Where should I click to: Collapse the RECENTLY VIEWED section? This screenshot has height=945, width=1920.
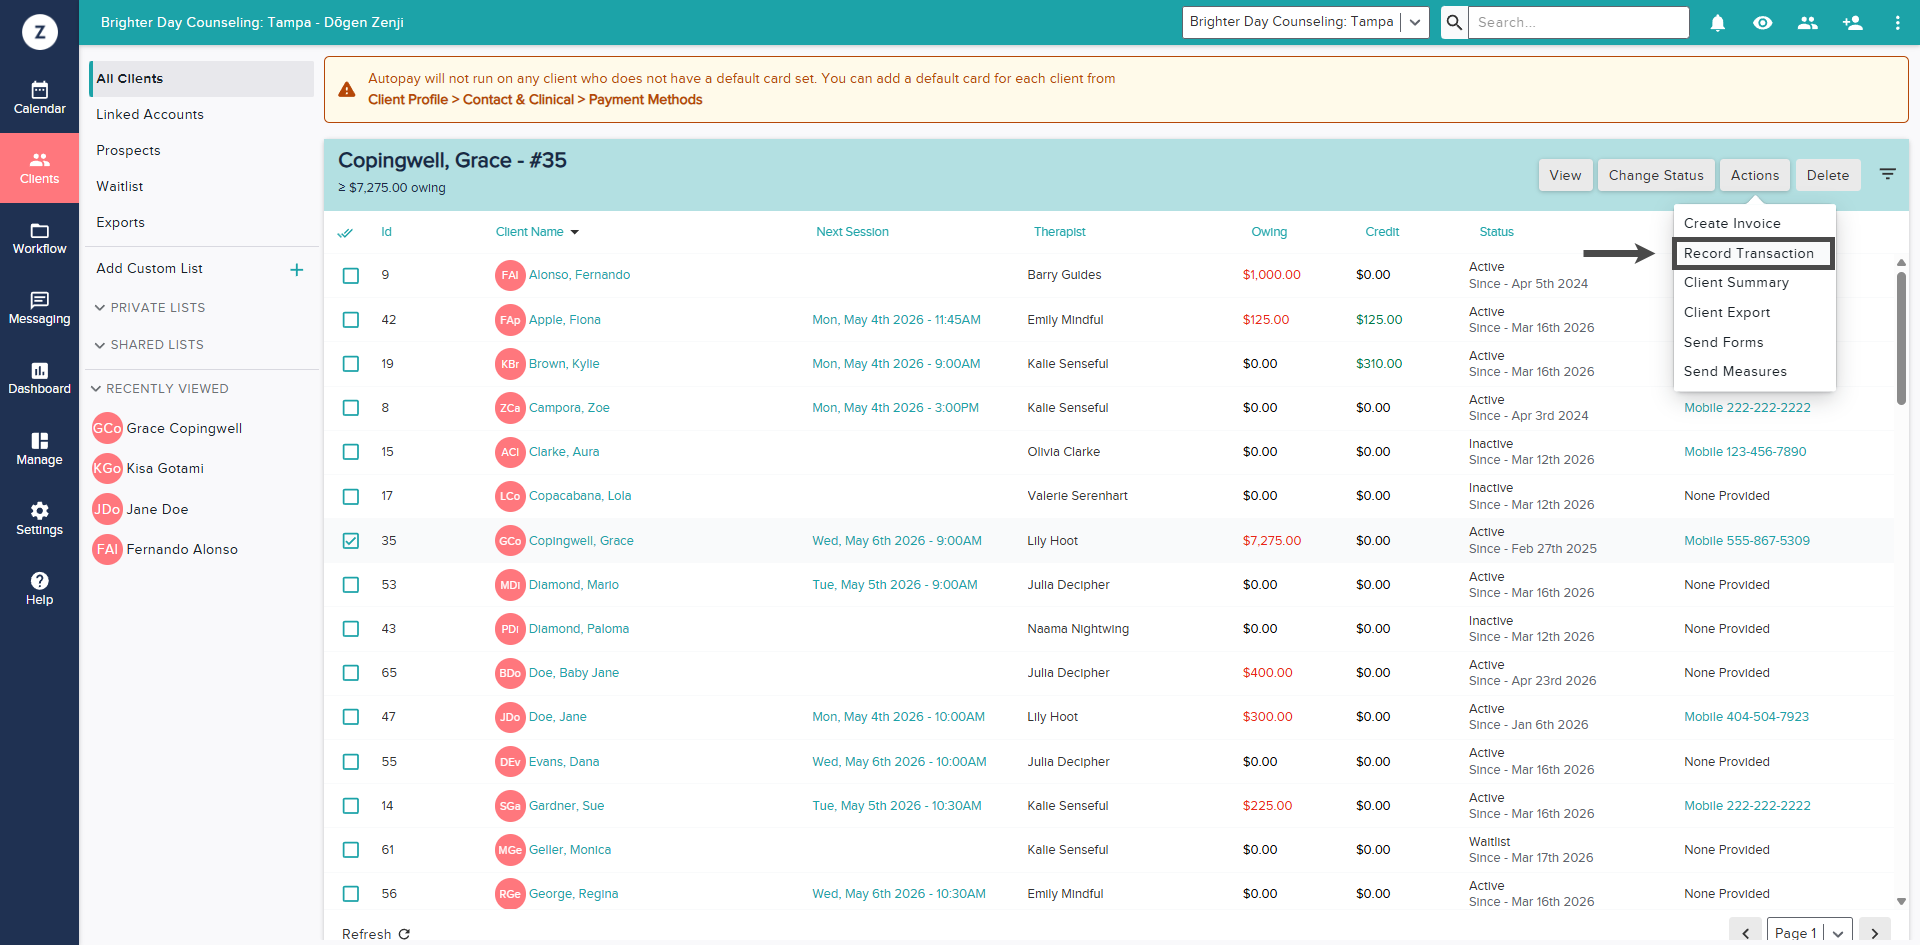[x=160, y=388]
